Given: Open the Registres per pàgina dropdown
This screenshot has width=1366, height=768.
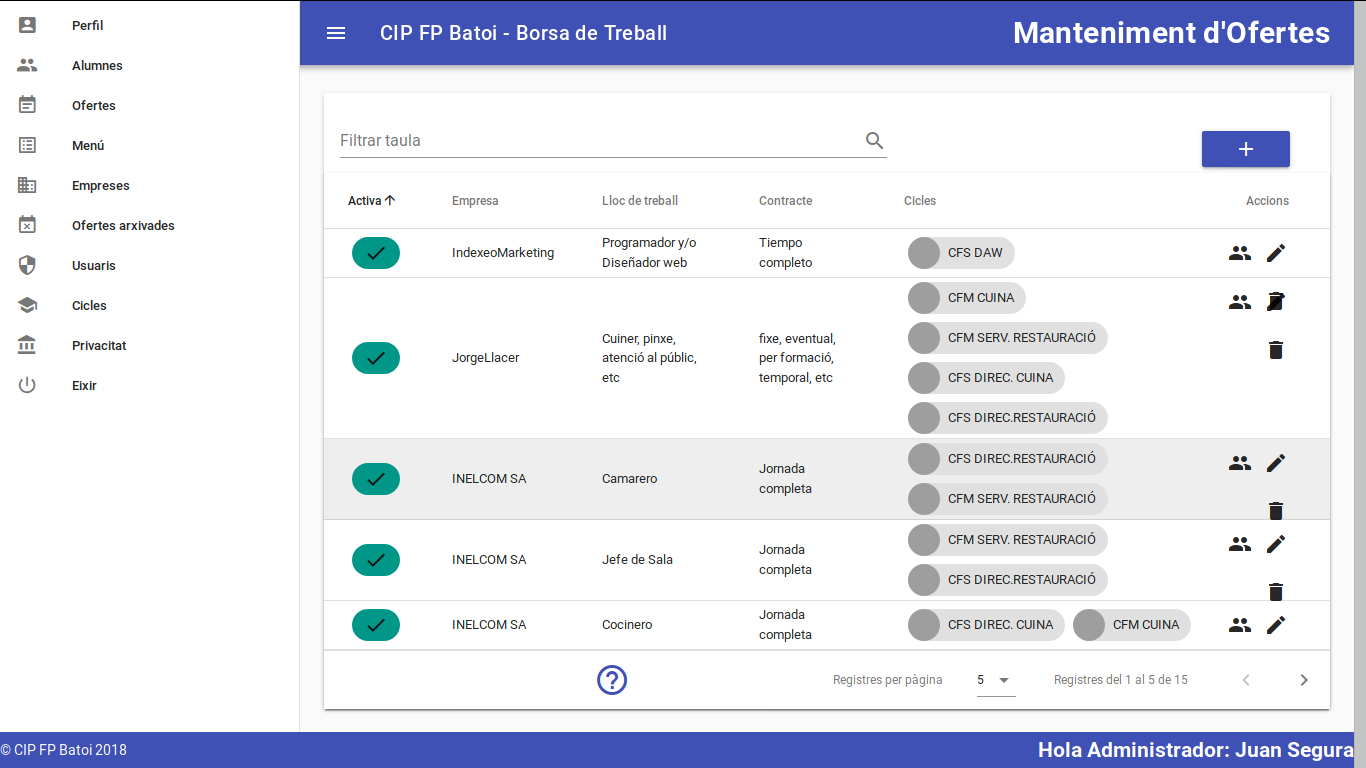Looking at the screenshot, I should (995, 680).
